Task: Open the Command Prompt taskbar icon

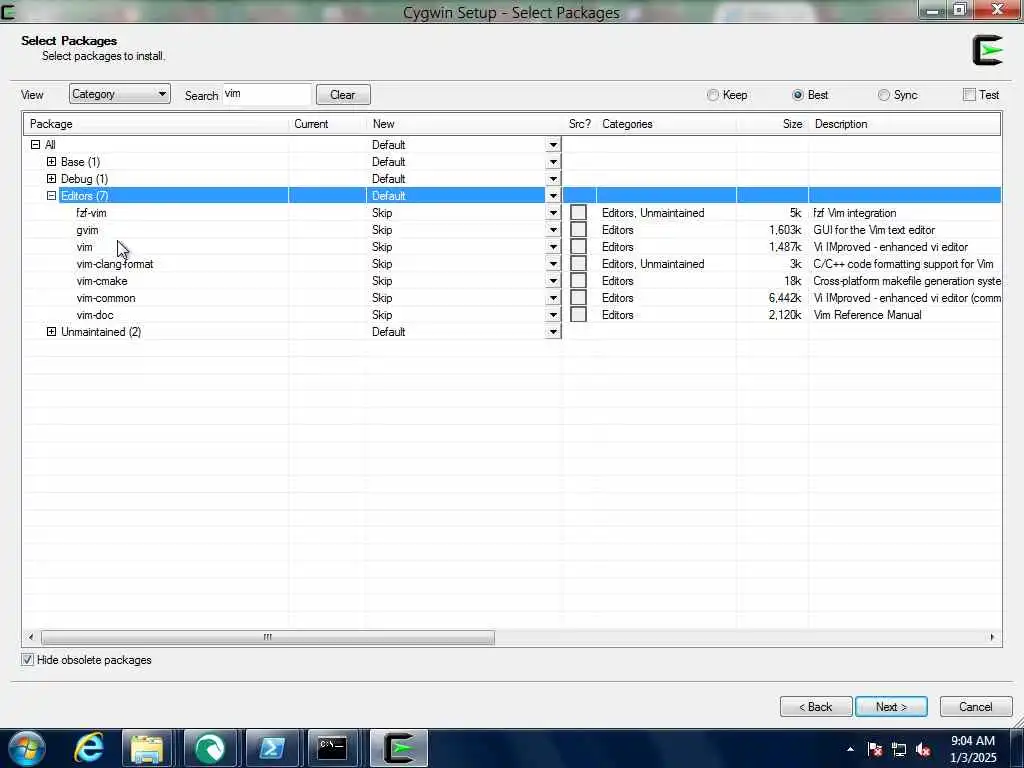Action: (332, 748)
